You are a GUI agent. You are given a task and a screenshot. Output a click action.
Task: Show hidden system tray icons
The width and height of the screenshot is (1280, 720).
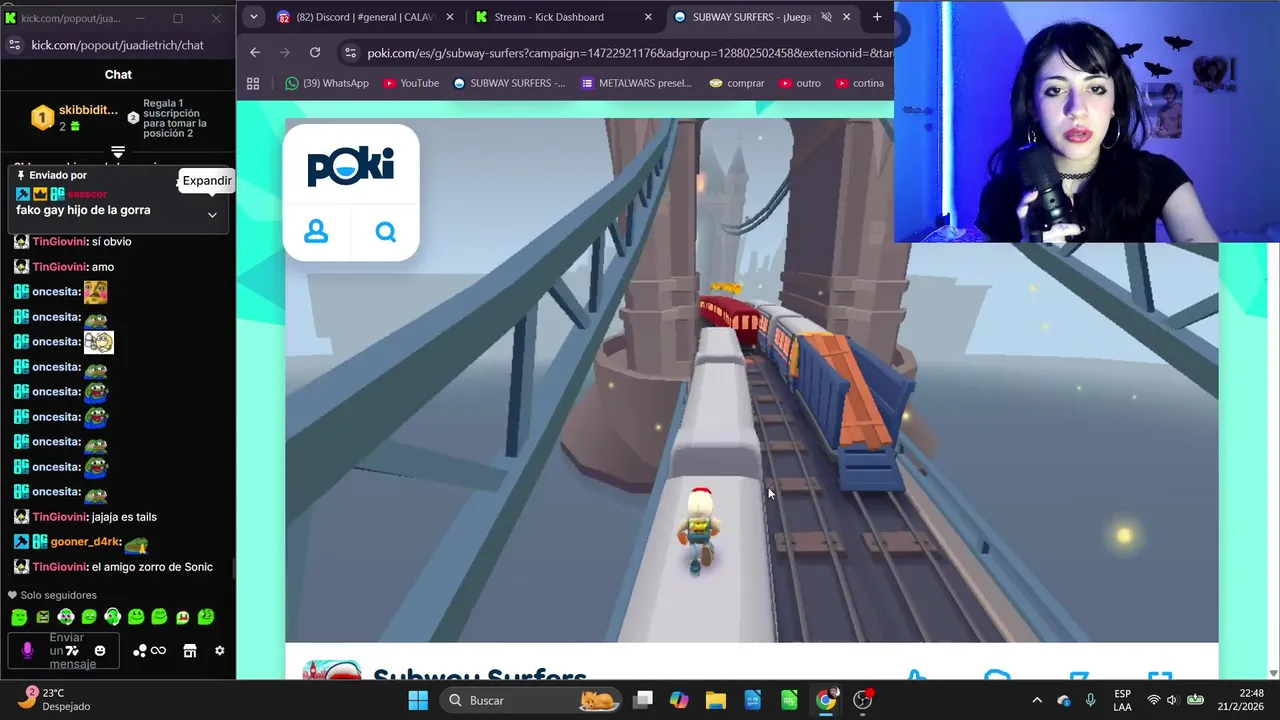tap(1037, 700)
